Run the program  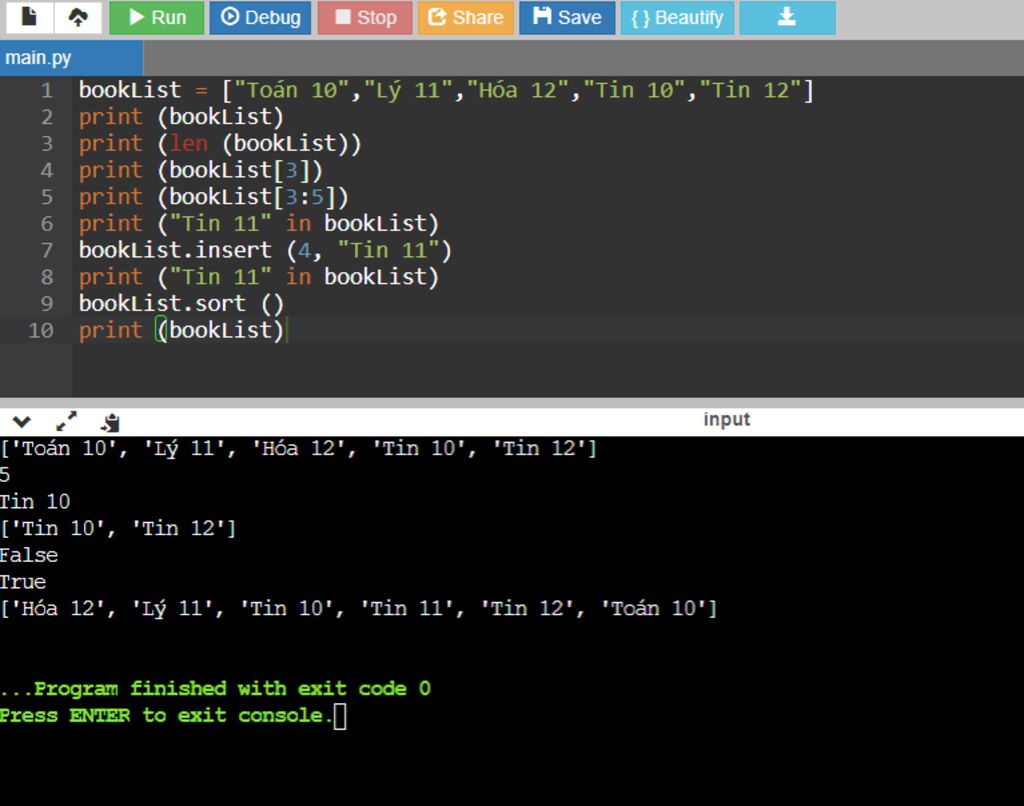pyautogui.click(x=157, y=18)
